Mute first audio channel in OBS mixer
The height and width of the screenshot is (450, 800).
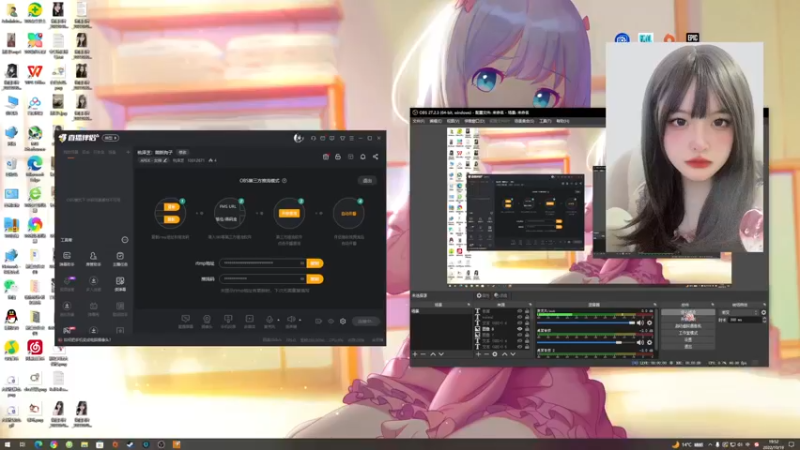coord(640,323)
